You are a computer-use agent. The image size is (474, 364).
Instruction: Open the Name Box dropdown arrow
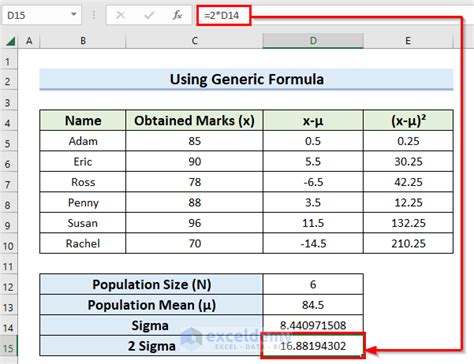click(x=74, y=15)
